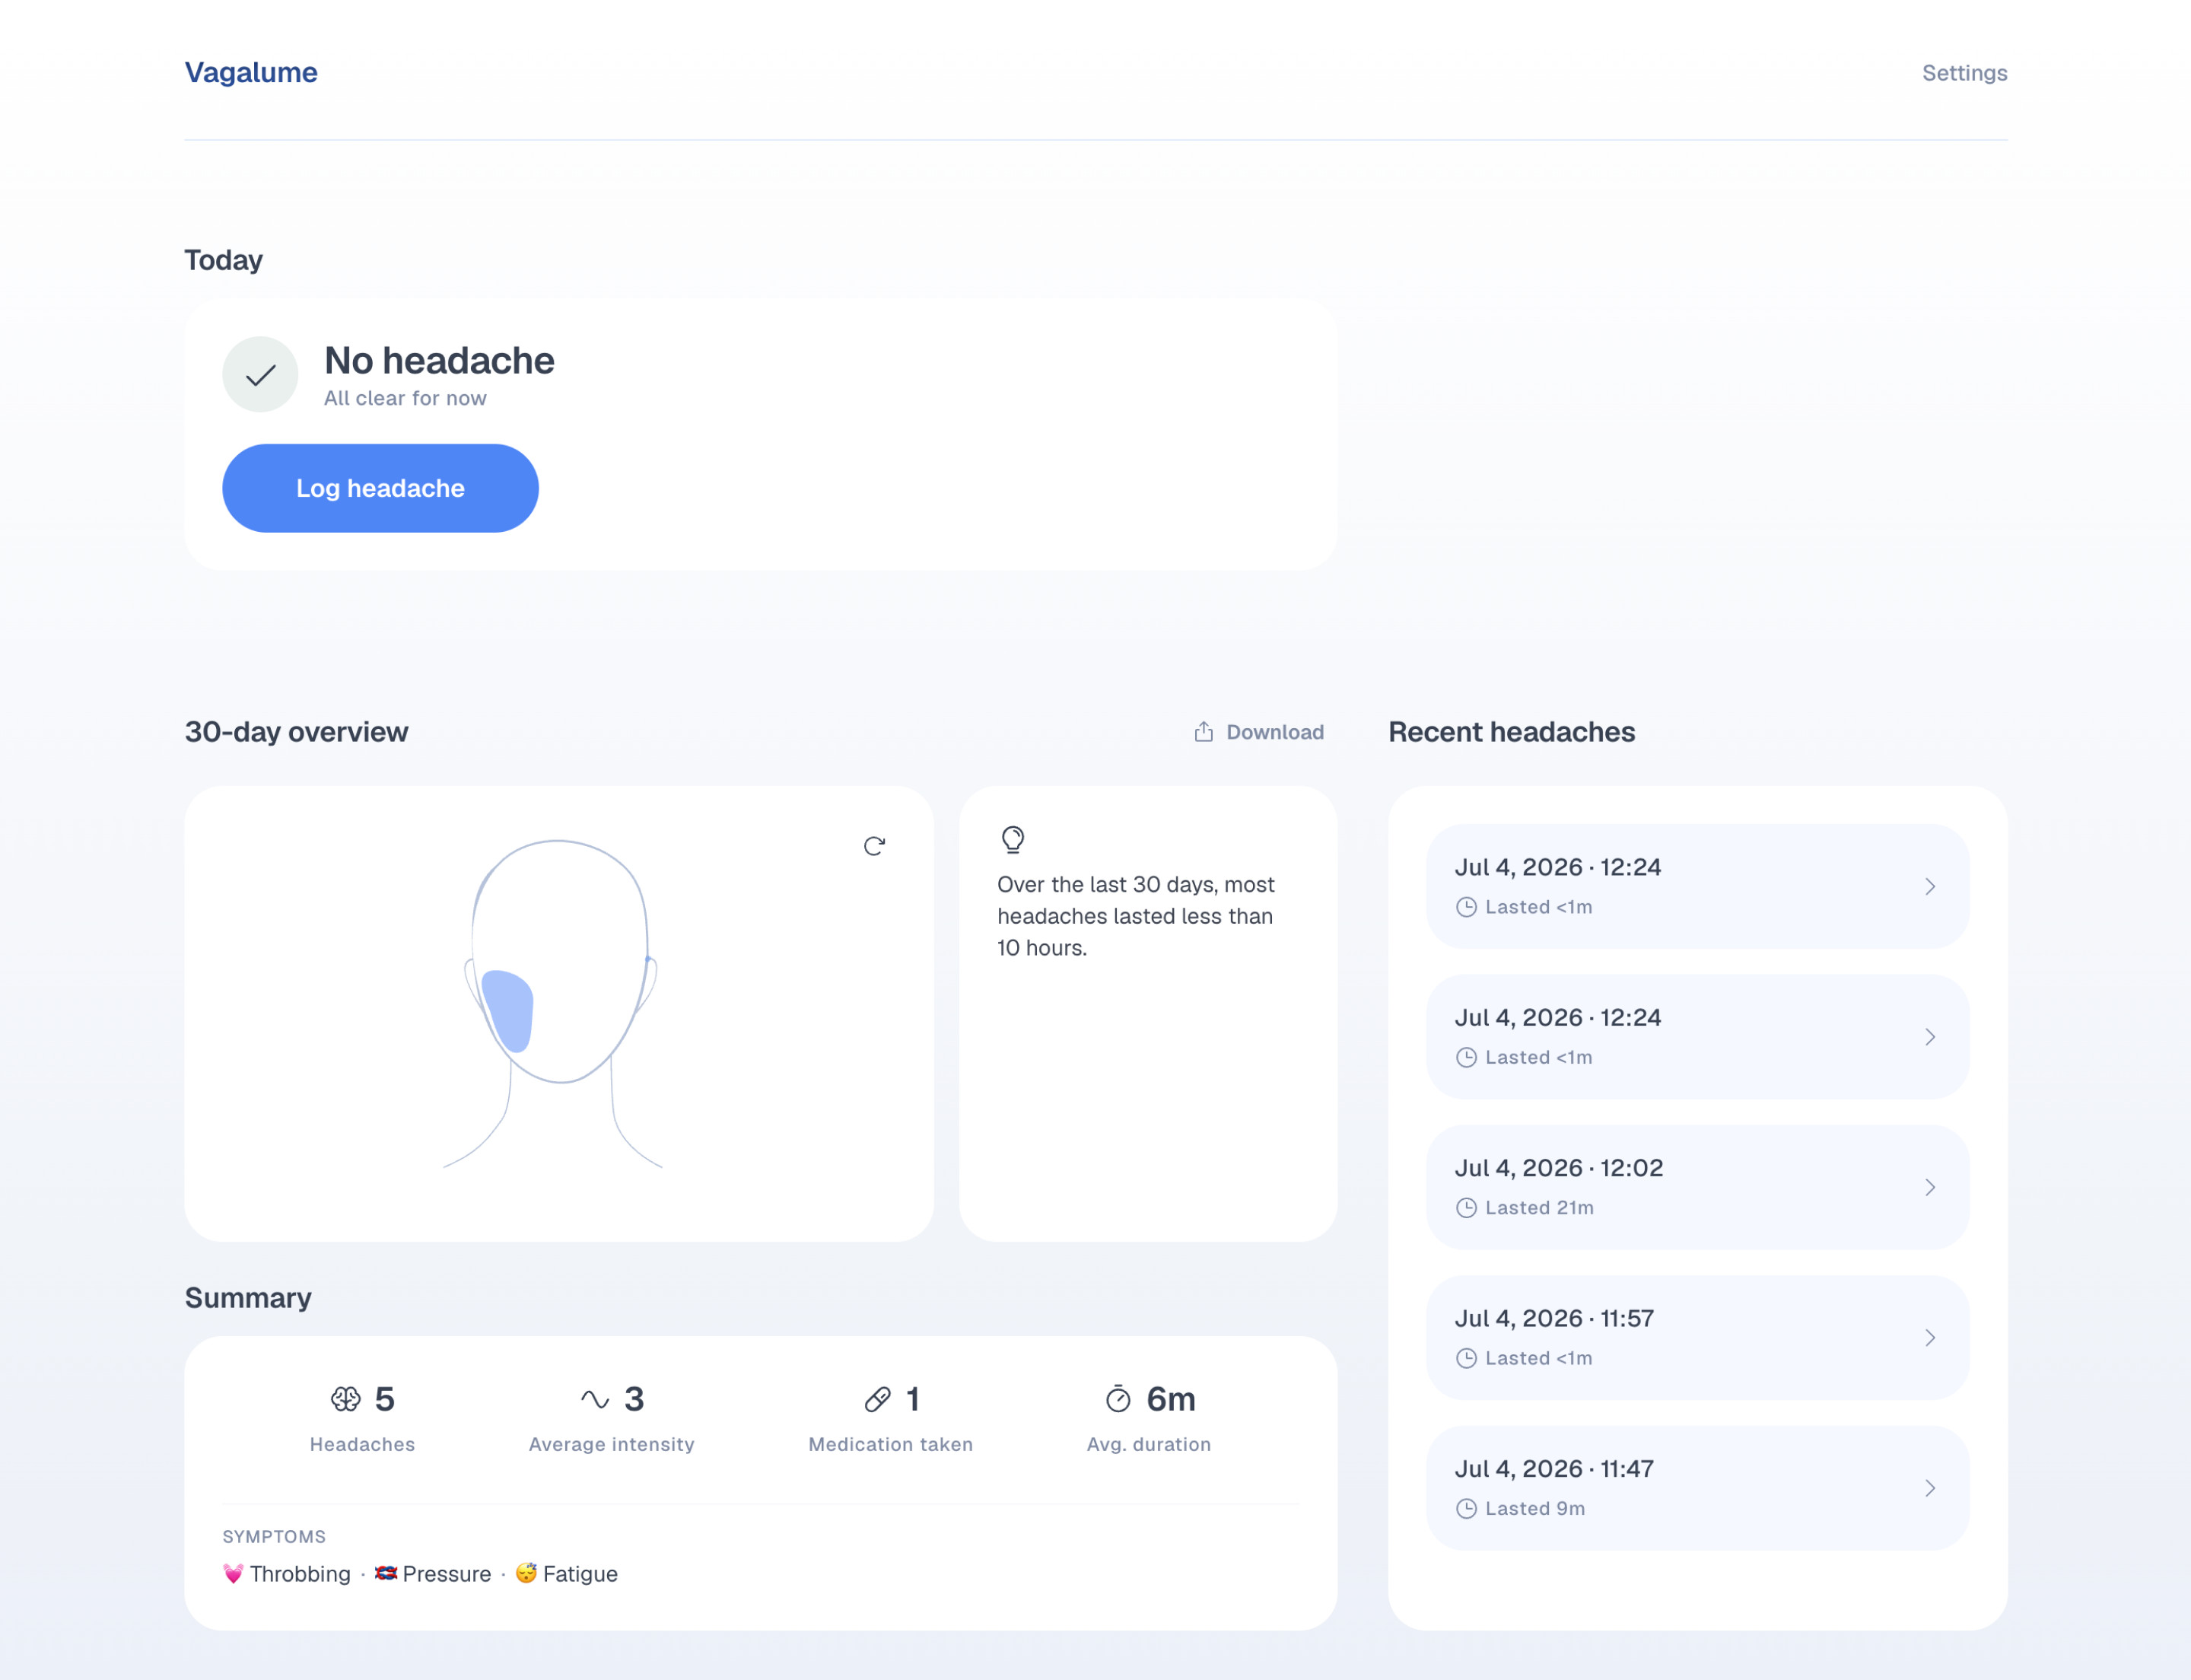The width and height of the screenshot is (2191, 1680).
Task: Expand chevron on the 12:02 headache entry
Action: coord(1930,1187)
